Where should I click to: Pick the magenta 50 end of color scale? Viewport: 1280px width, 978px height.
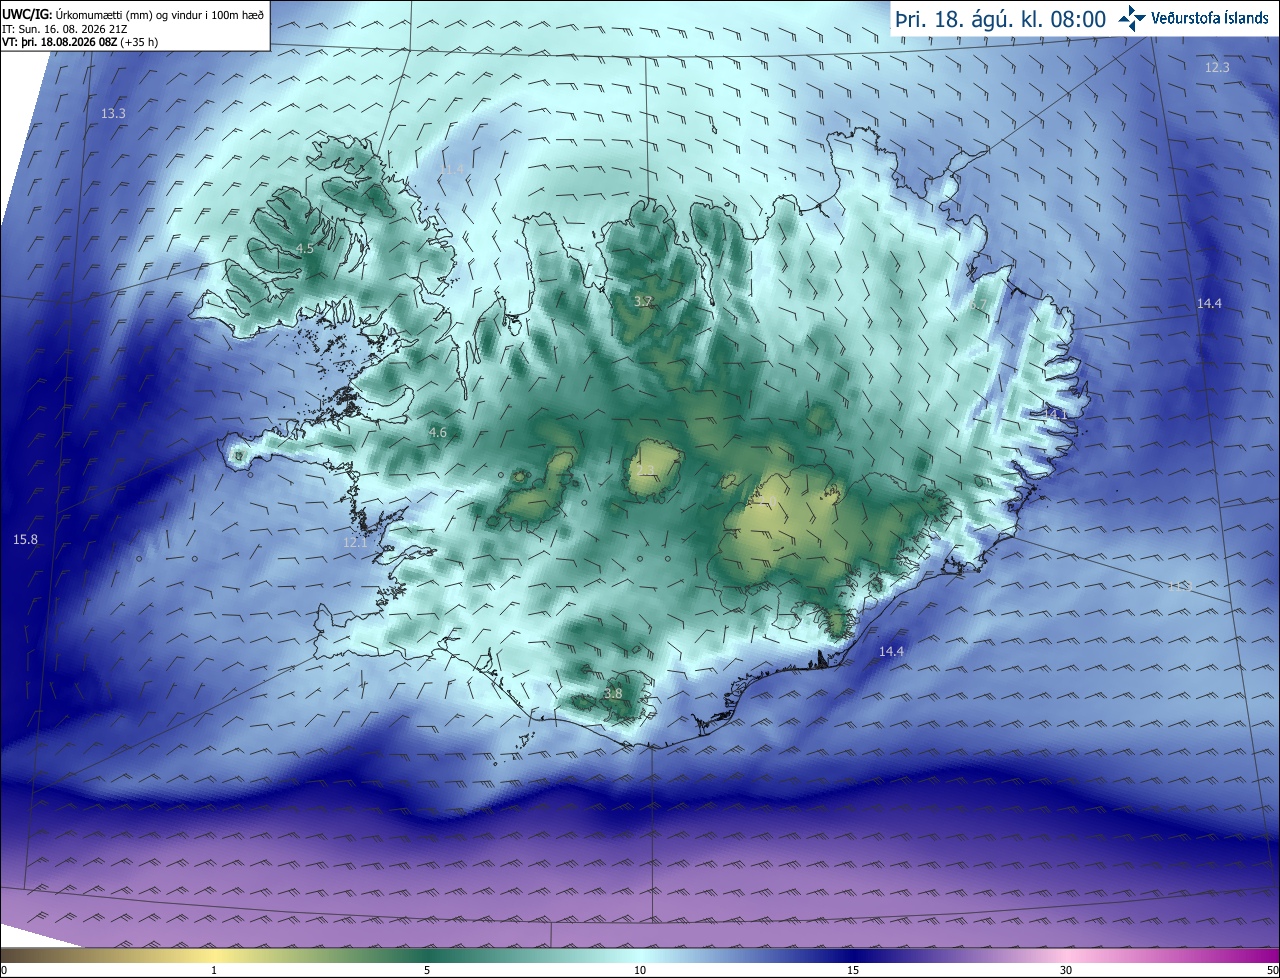click(1272, 970)
